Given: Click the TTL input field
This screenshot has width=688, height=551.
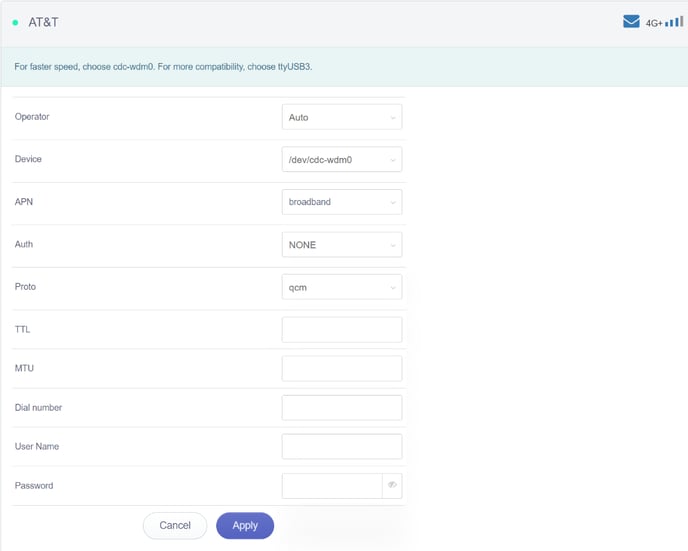Looking at the screenshot, I should [341, 329].
